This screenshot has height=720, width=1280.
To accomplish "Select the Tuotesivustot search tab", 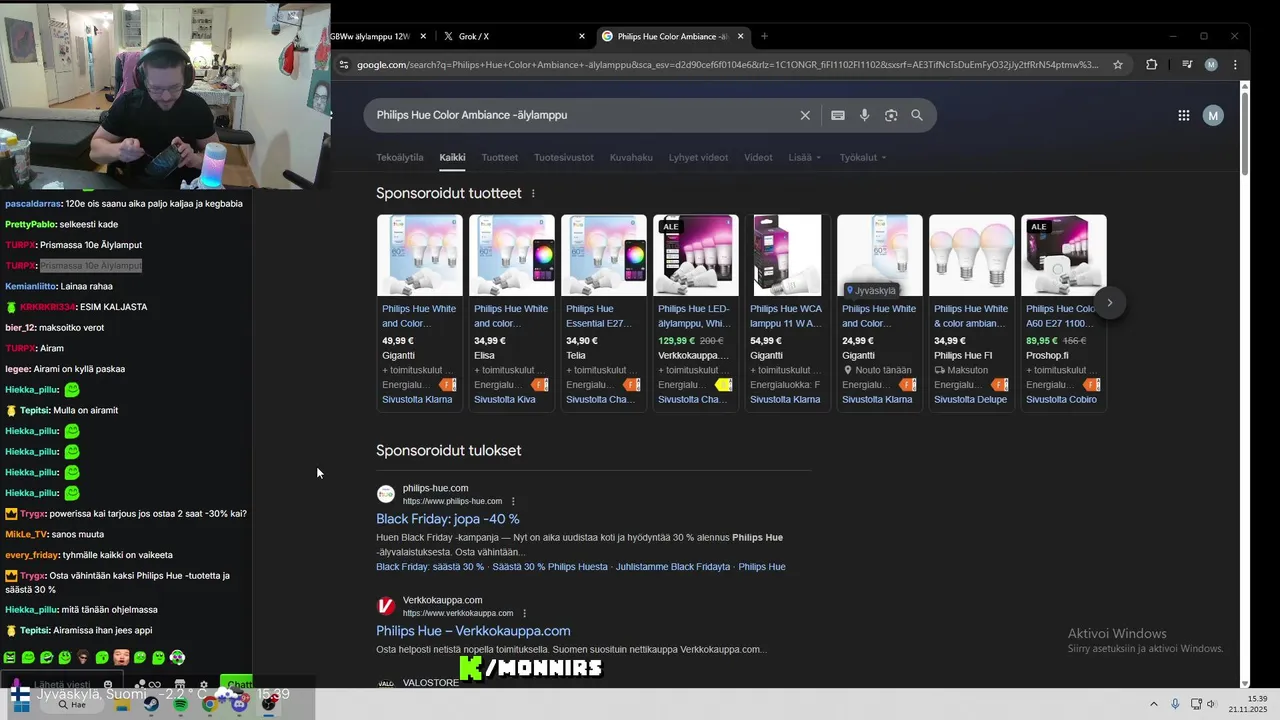I will coord(564,158).
